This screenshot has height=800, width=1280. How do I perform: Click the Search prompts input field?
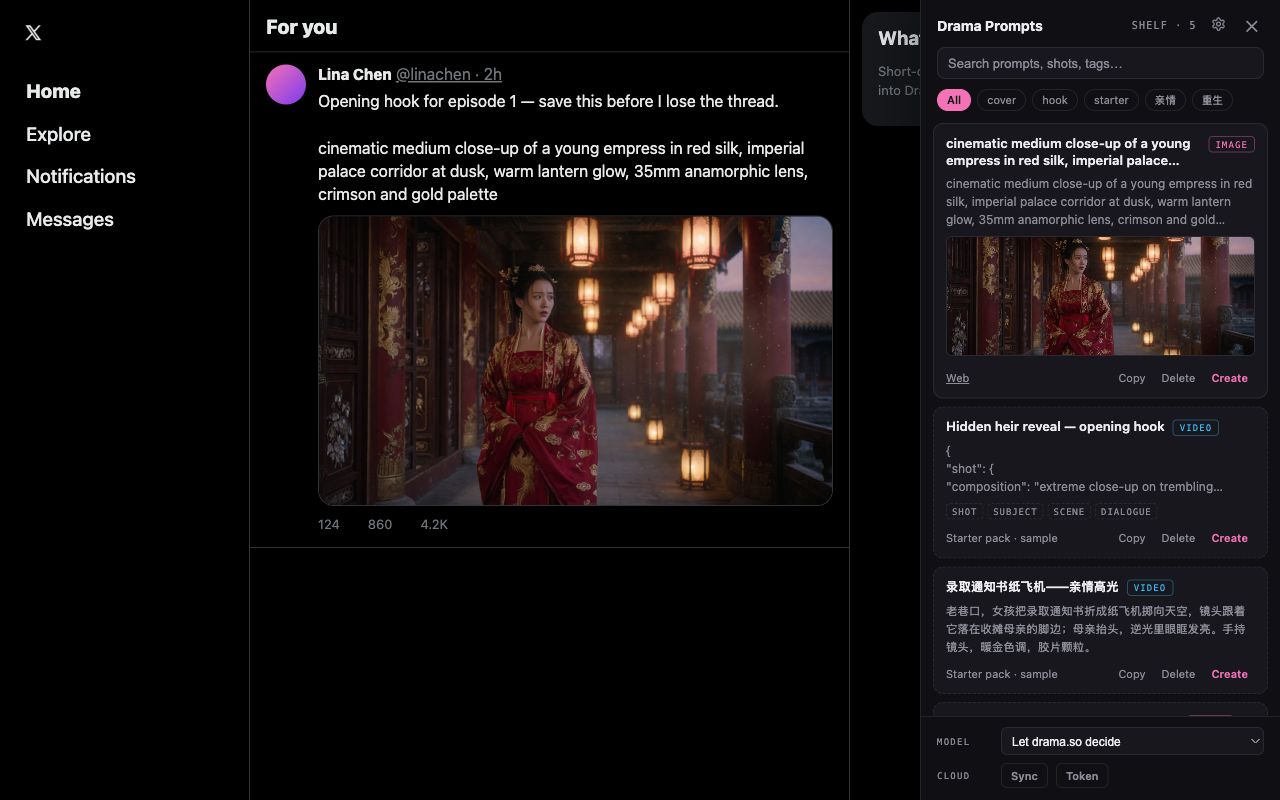[x=1100, y=63]
